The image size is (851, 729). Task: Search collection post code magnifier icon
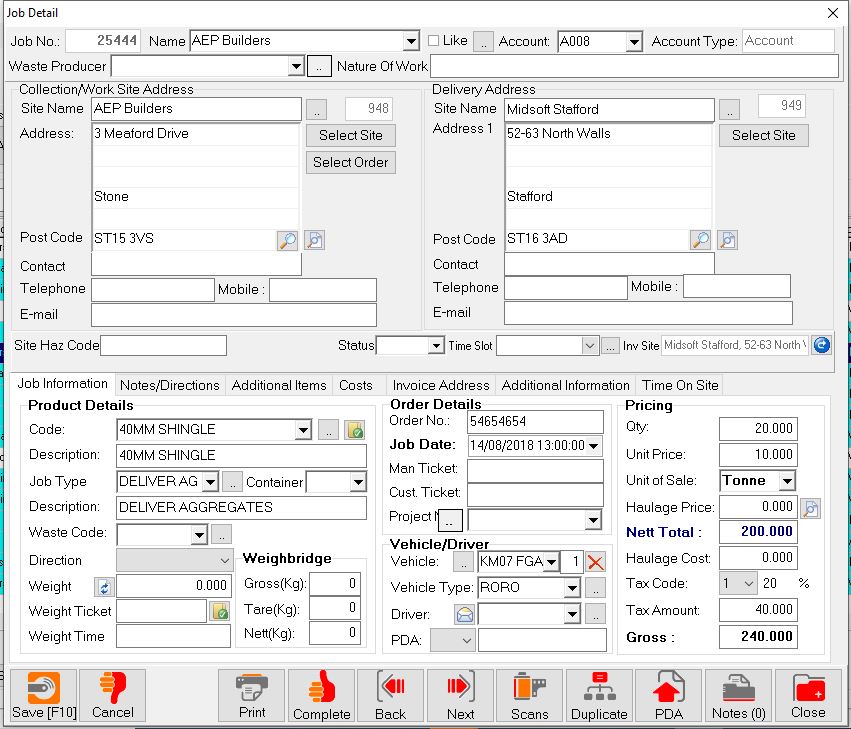[x=287, y=240]
